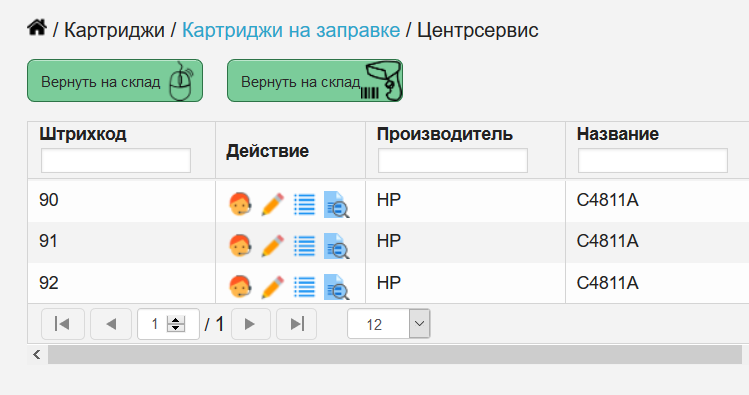
Task: Edit cartridge 91 with pencil icon
Action: pos(272,246)
